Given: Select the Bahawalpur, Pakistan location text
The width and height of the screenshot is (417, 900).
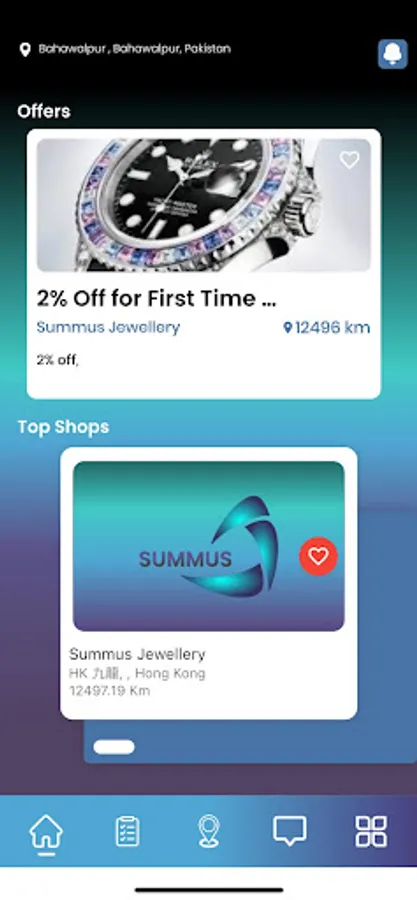Looking at the screenshot, I should [x=135, y=49].
